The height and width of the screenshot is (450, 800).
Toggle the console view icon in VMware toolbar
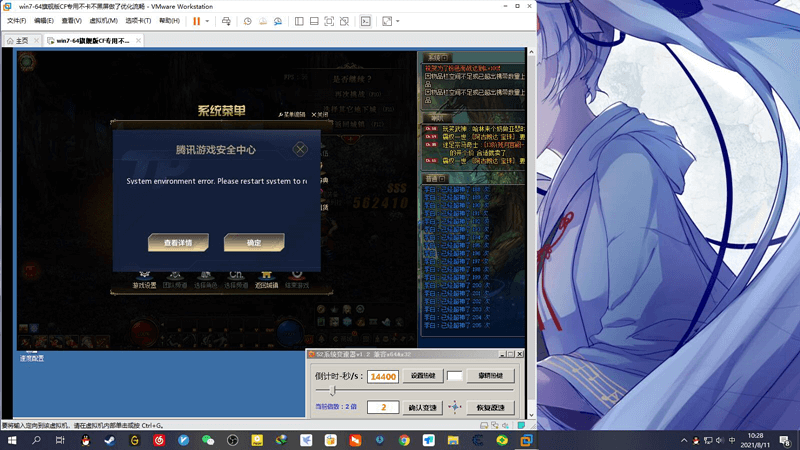(x=365, y=21)
